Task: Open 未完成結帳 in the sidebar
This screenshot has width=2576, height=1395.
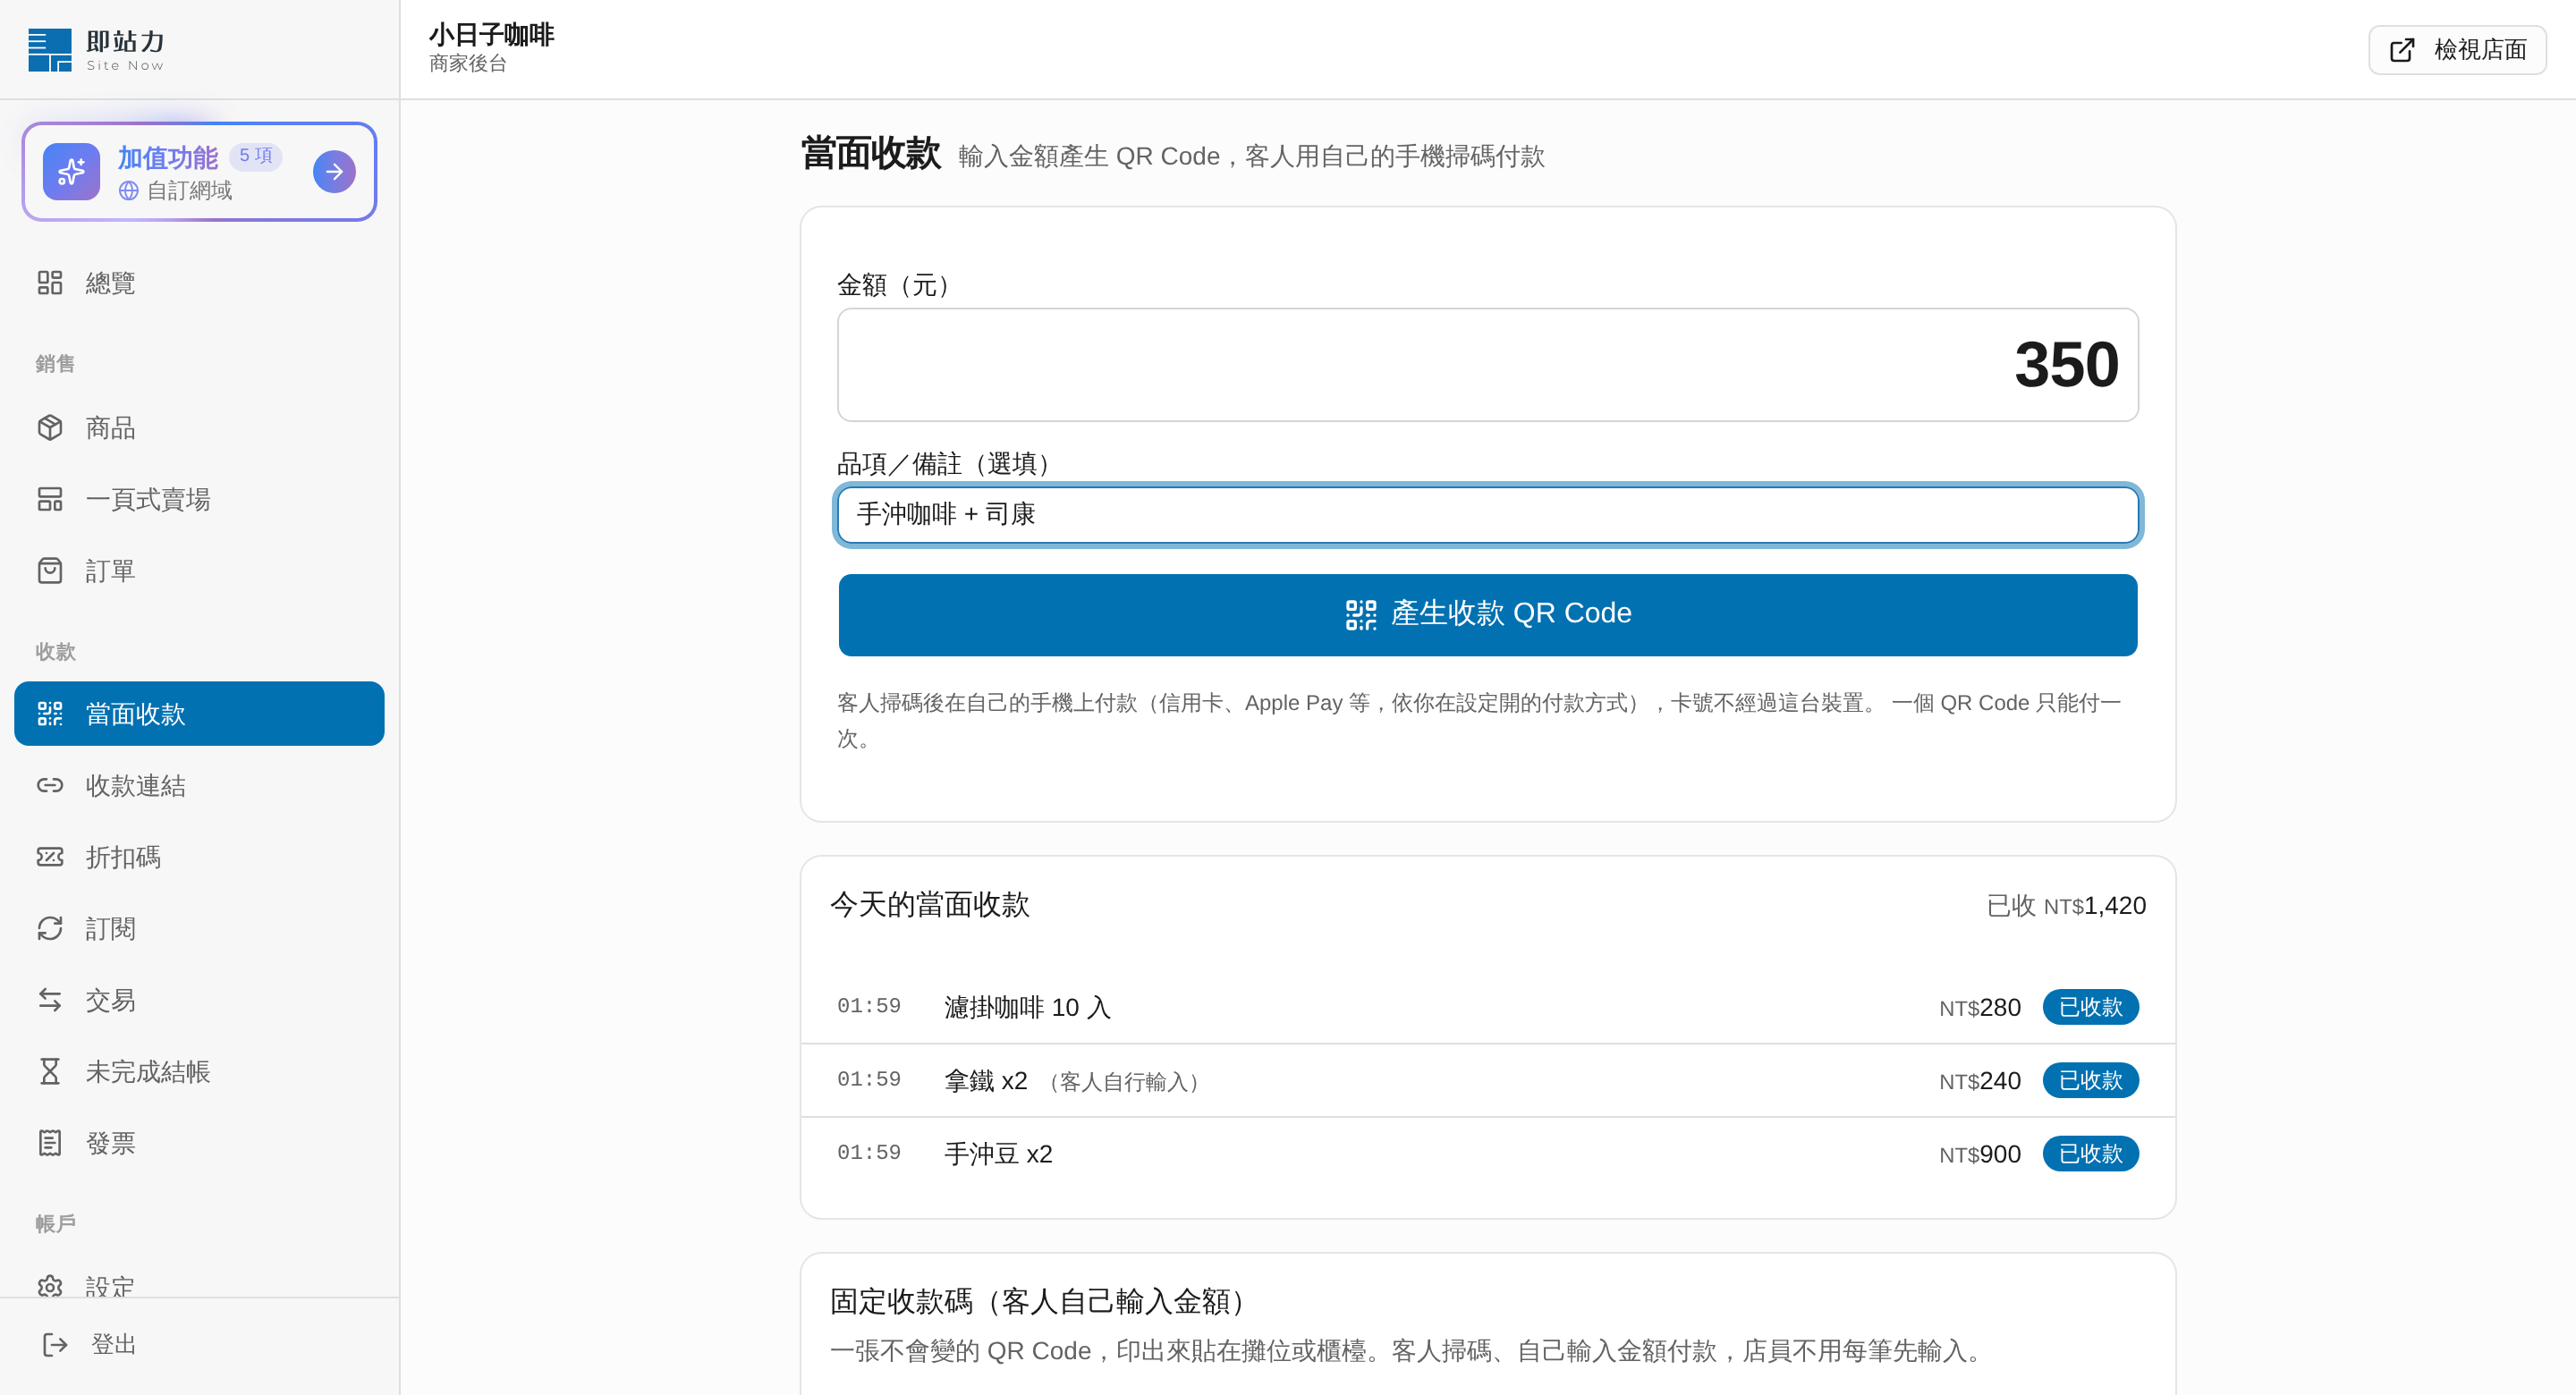Action: coord(199,1072)
